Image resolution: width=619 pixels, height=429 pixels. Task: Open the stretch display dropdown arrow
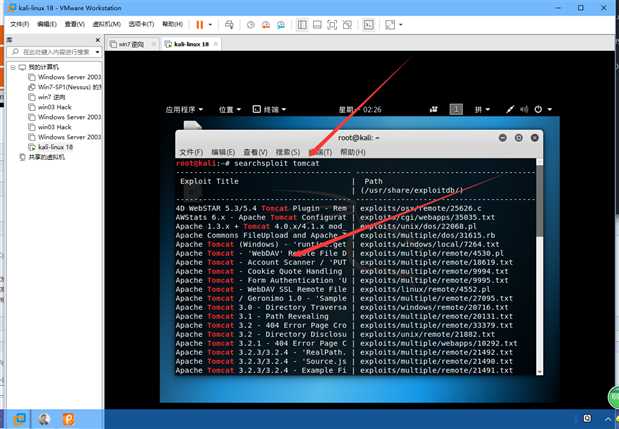(401, 25)
